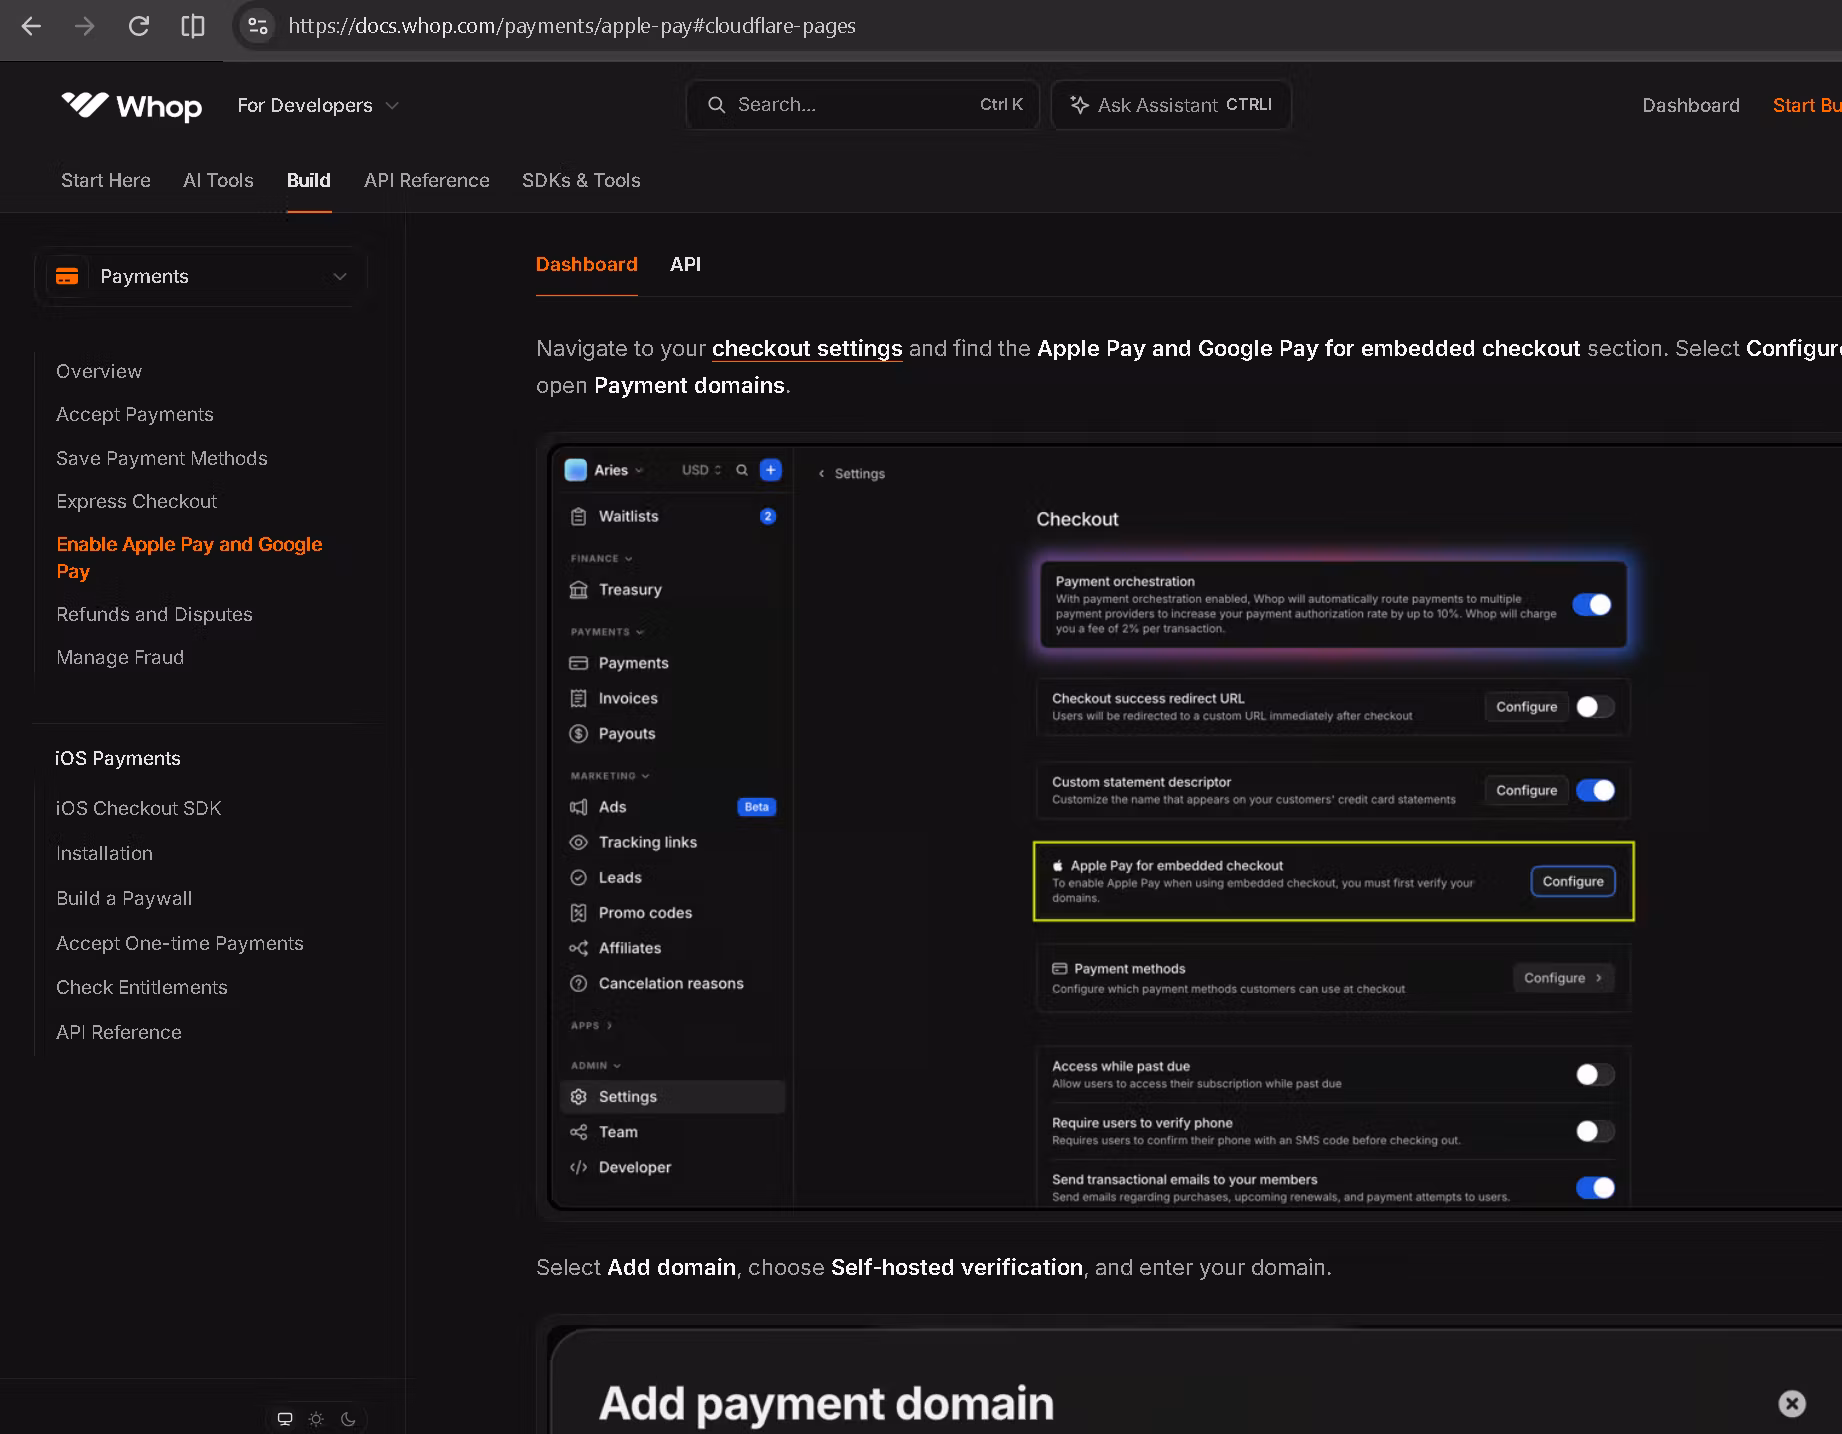Collapse the MARKETING section in the screenshot

[610, 776]
